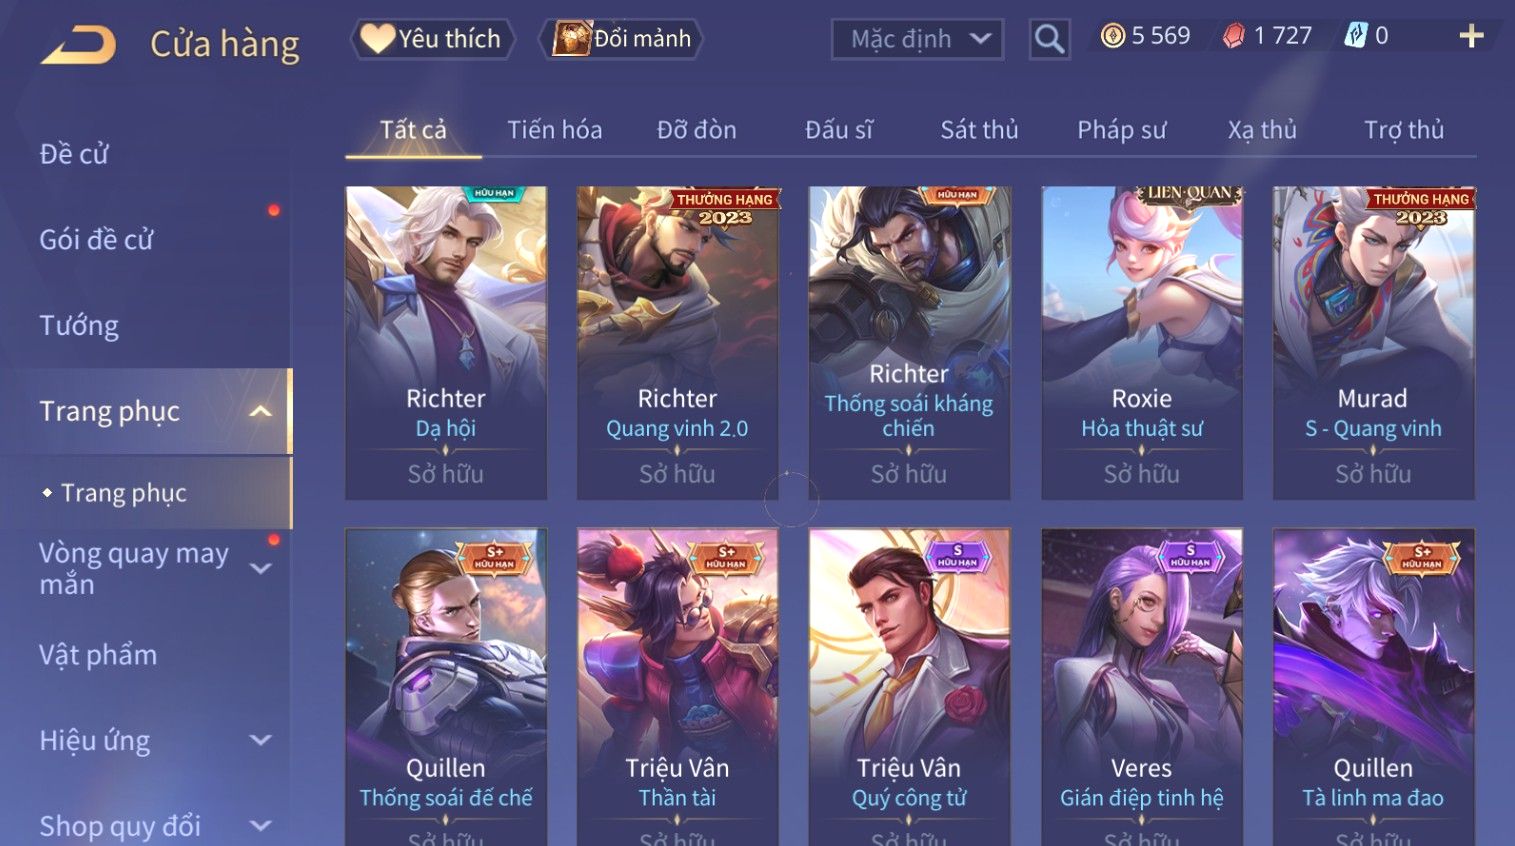Select Richter Dạ hội skin card

click(446, 343)
